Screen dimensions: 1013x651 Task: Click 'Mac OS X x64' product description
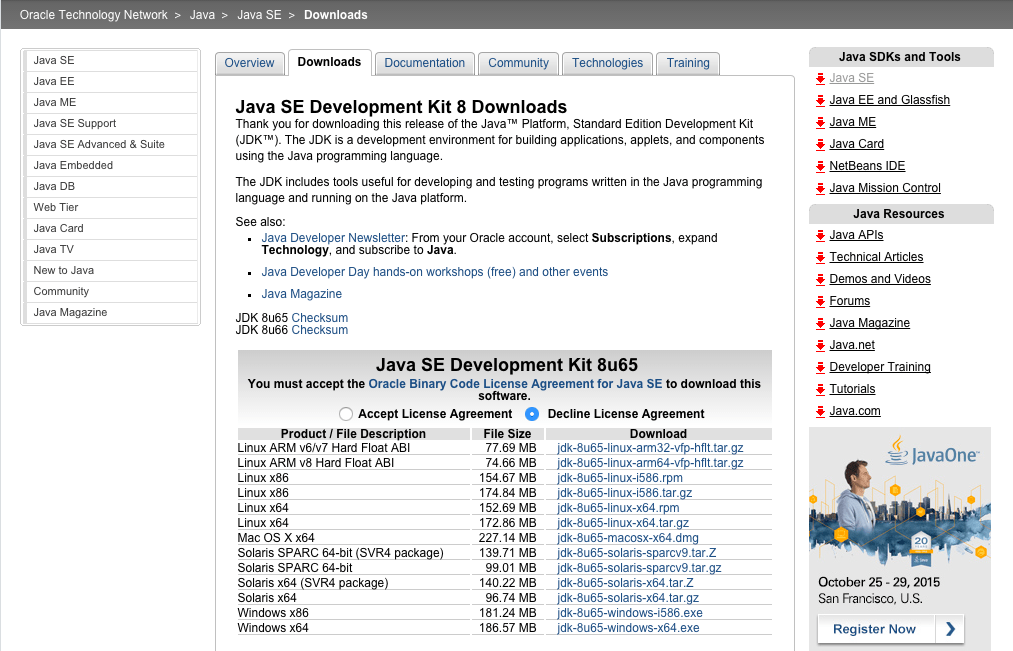(x=276, y=538)
